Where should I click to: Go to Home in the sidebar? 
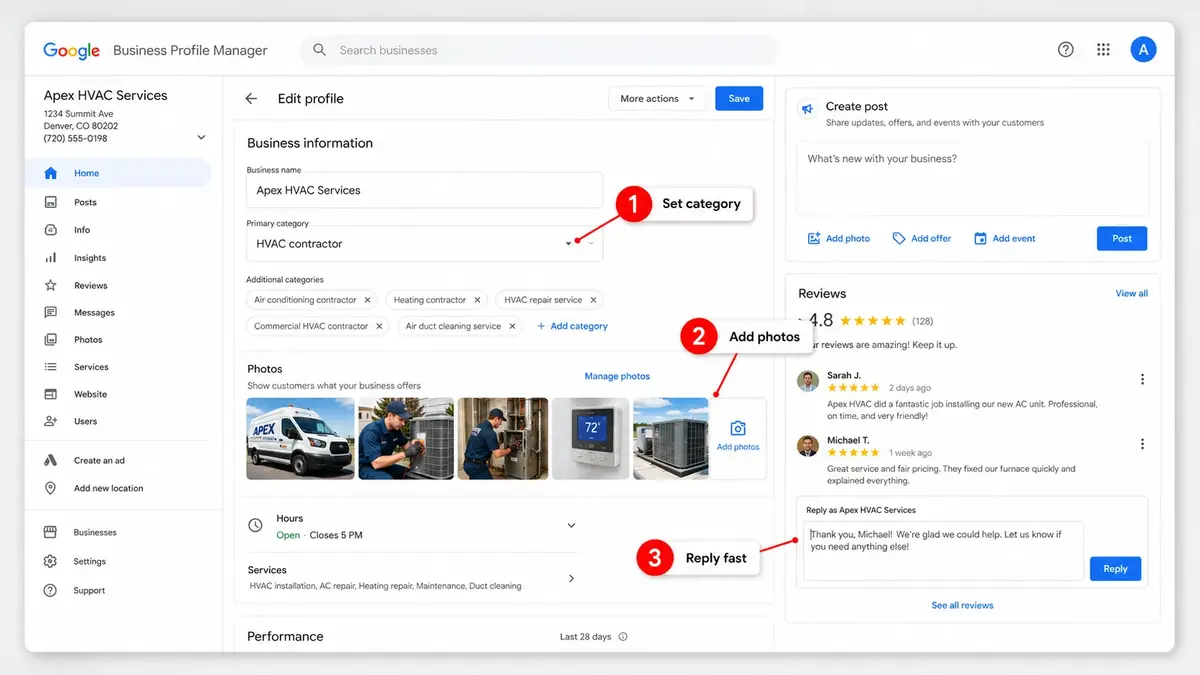coord(119,173)
